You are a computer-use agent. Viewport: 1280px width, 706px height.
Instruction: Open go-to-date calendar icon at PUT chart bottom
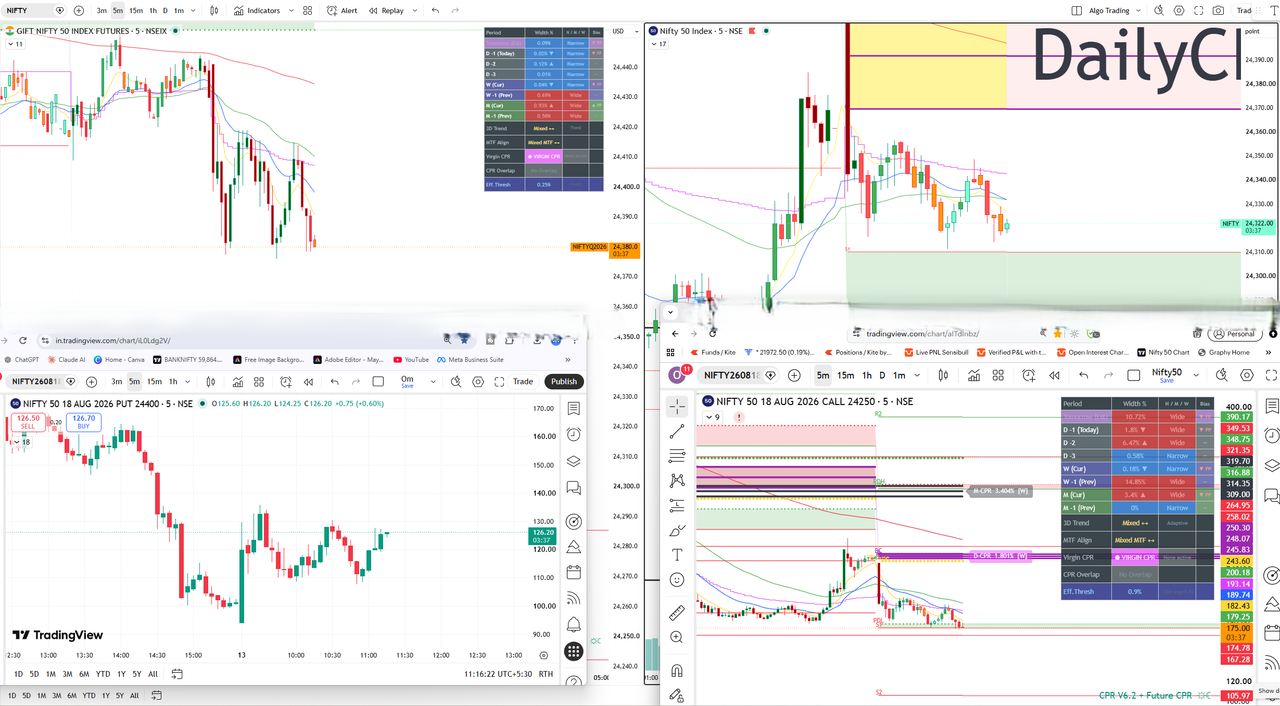(177, 674)
